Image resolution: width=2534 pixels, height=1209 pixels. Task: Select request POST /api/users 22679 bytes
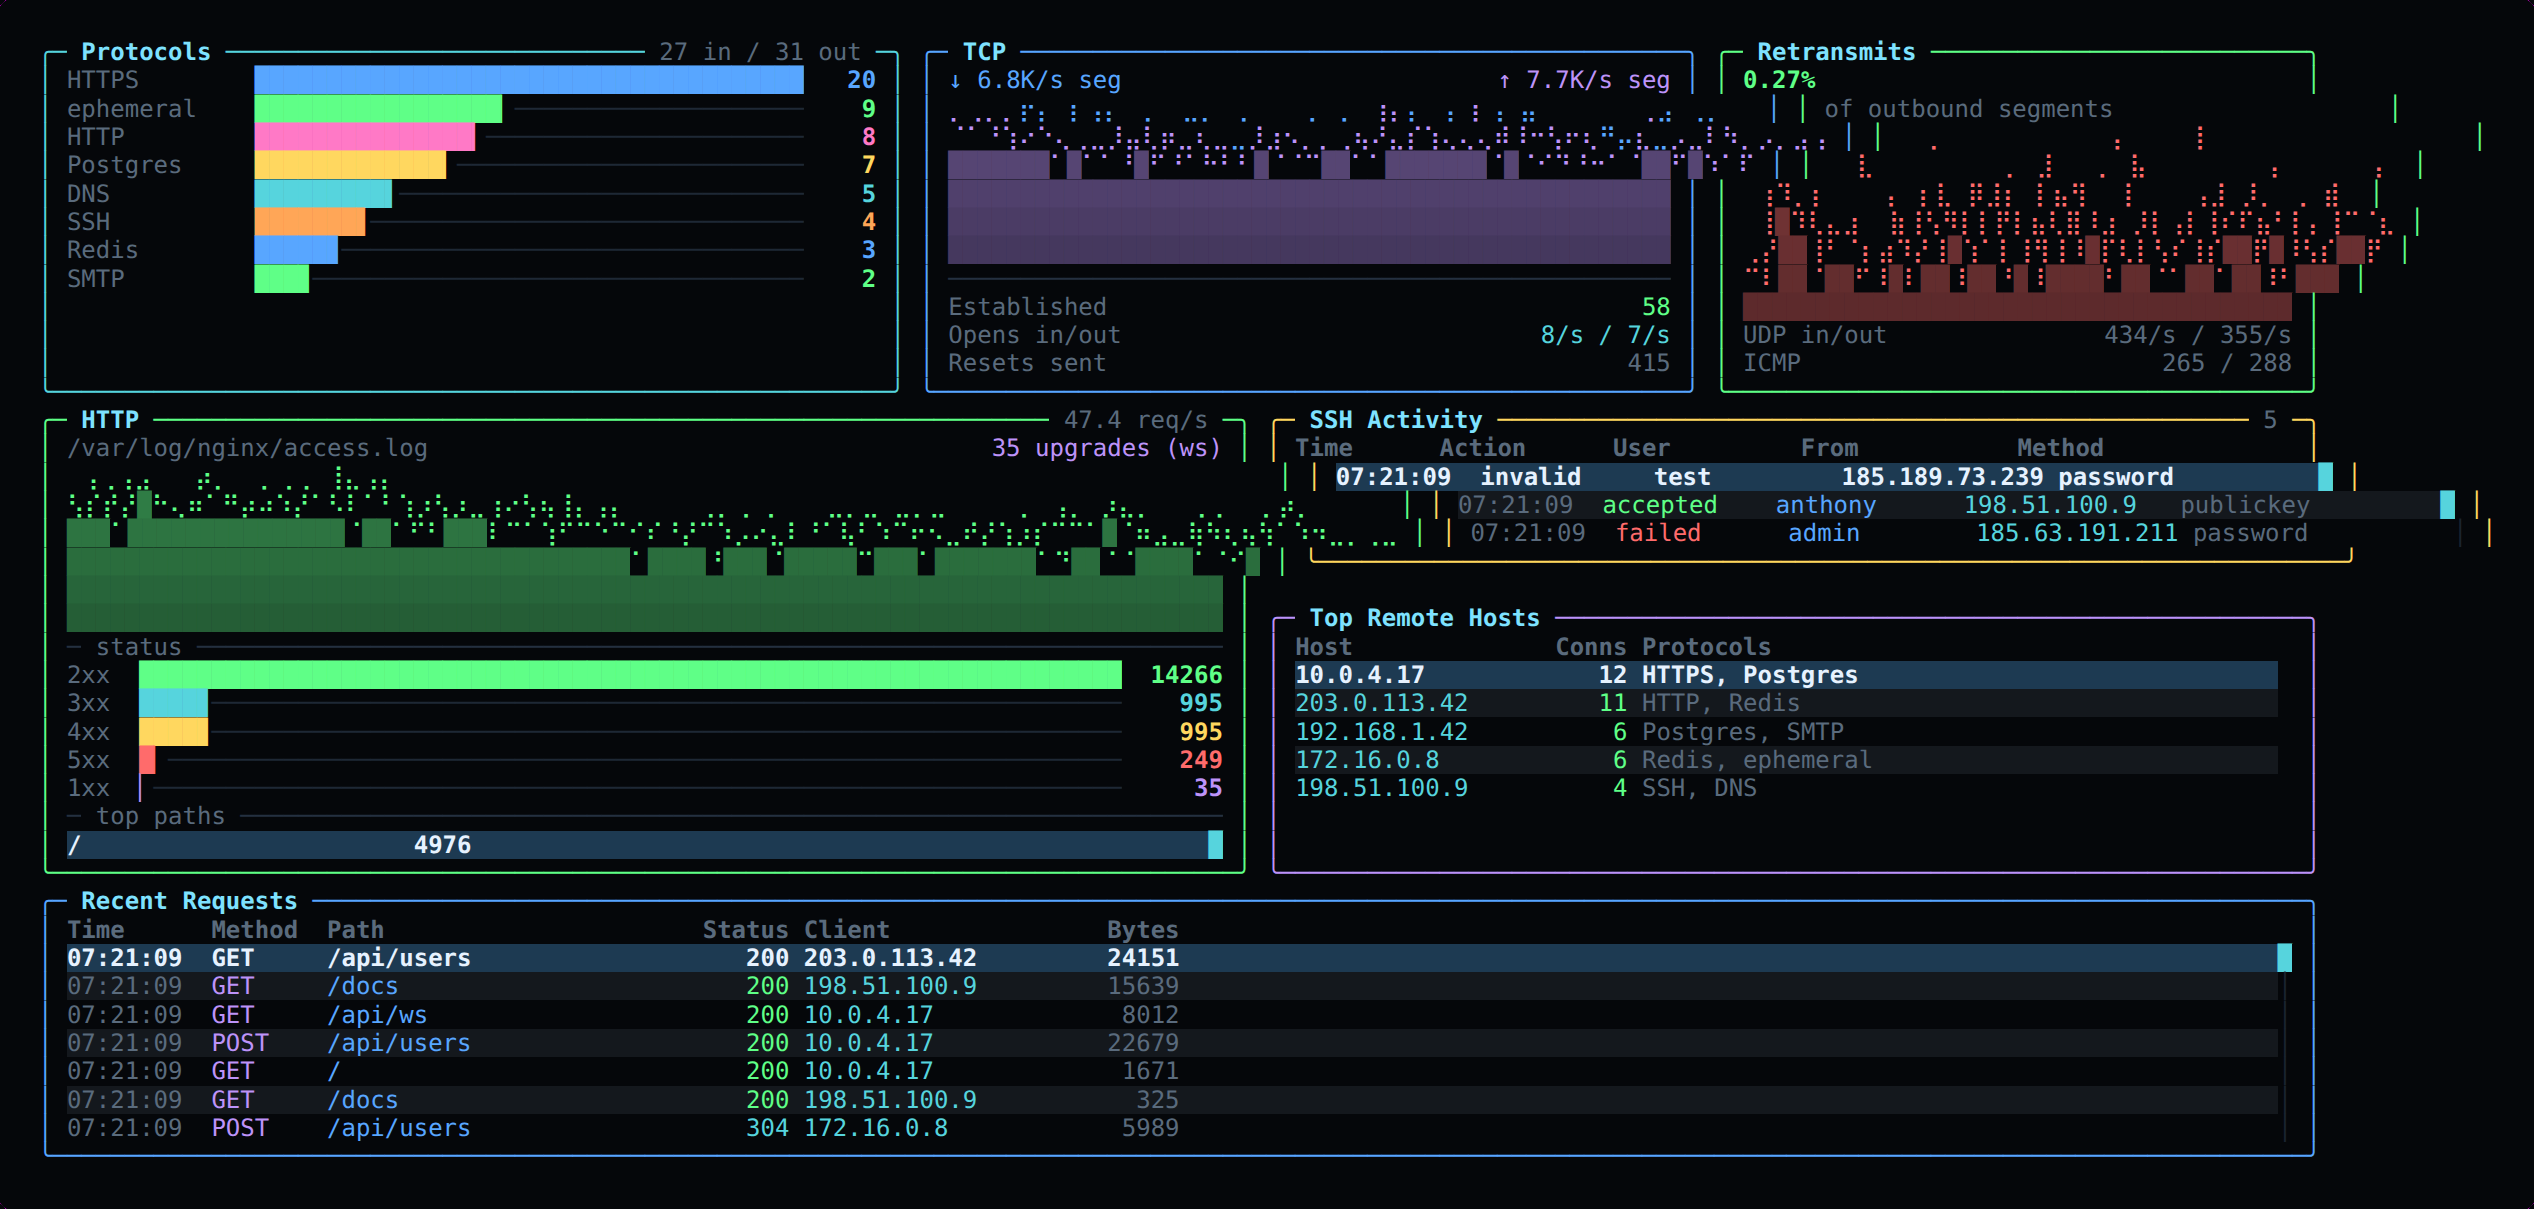1172,1043
